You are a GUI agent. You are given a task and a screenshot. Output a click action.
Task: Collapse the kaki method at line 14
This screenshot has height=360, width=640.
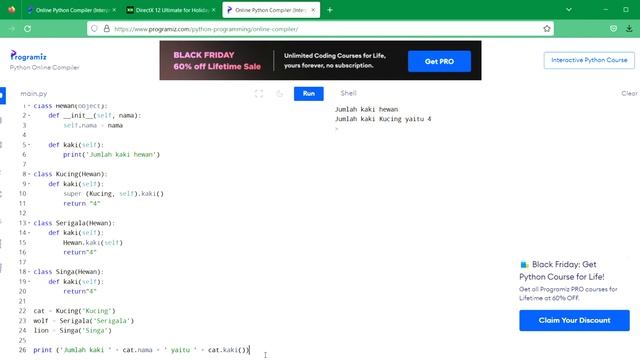pos(29,233)
